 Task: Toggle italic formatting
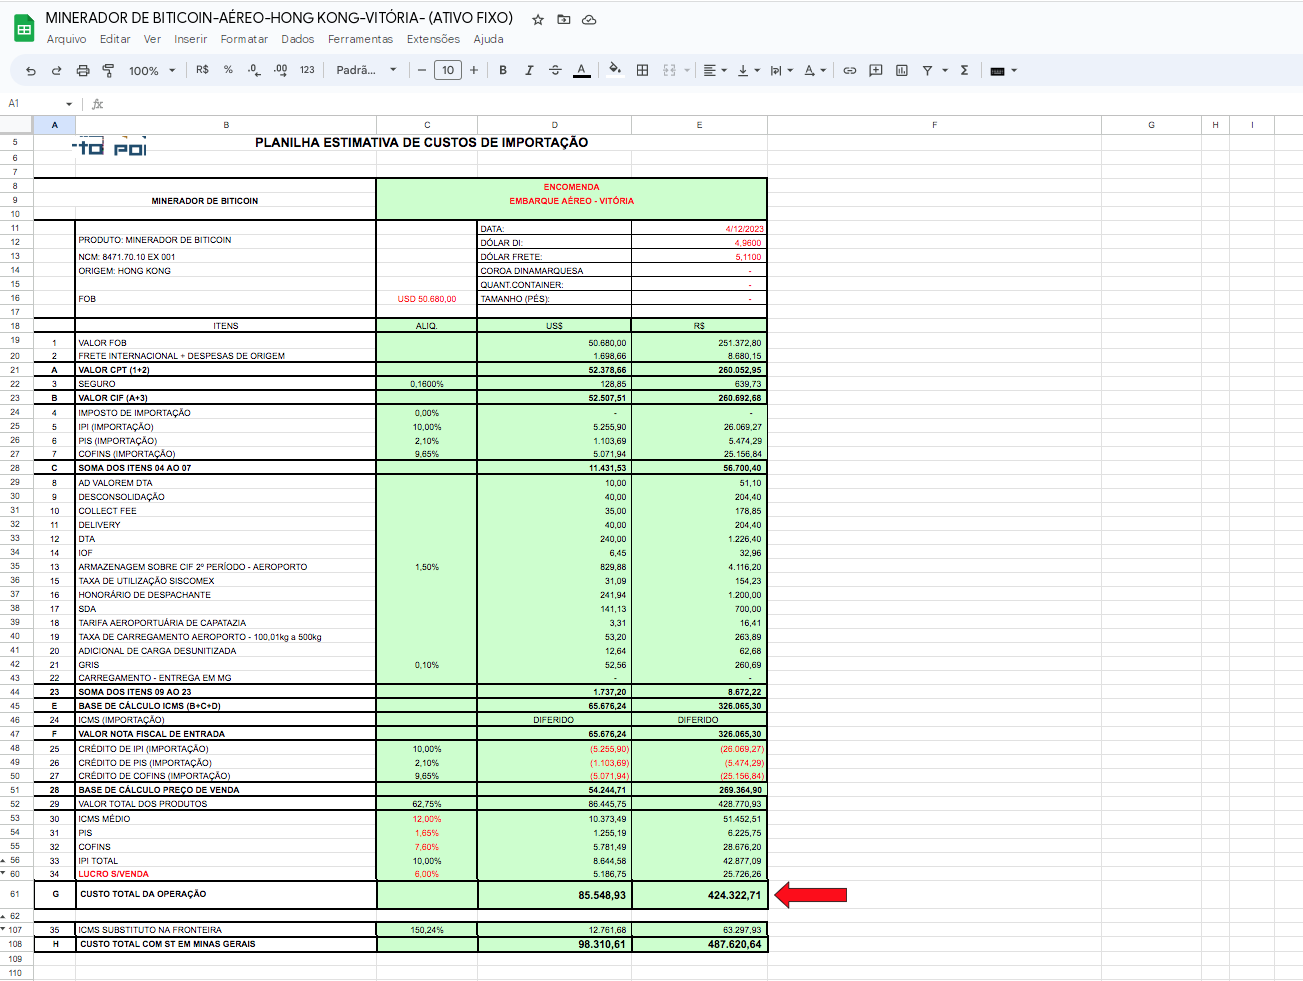click(x=529, y=70)
